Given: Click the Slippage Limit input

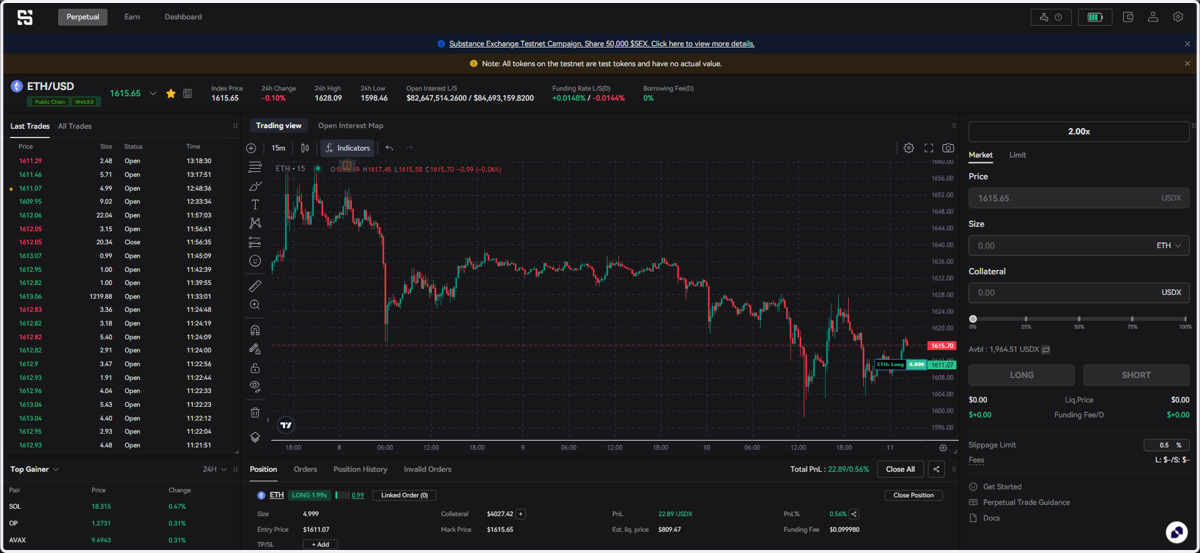Looking at the screenshot, I should tap(1166, 445).
